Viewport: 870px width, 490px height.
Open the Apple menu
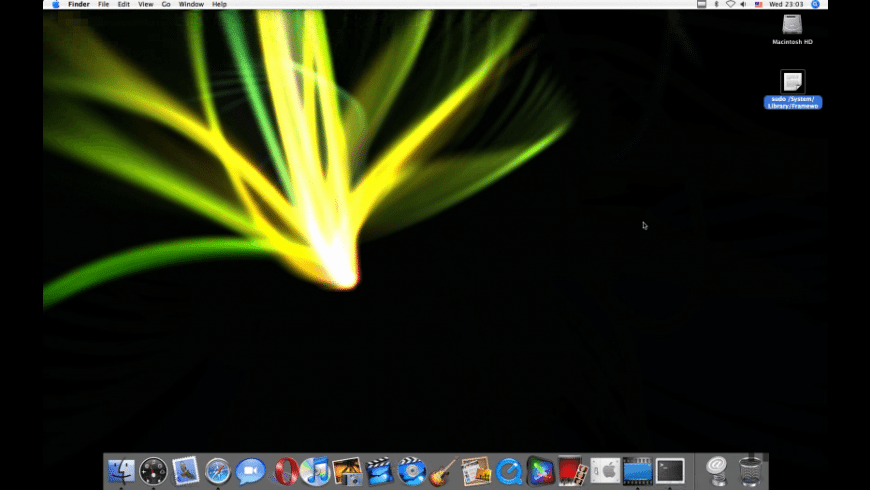[x=55, y=4]
